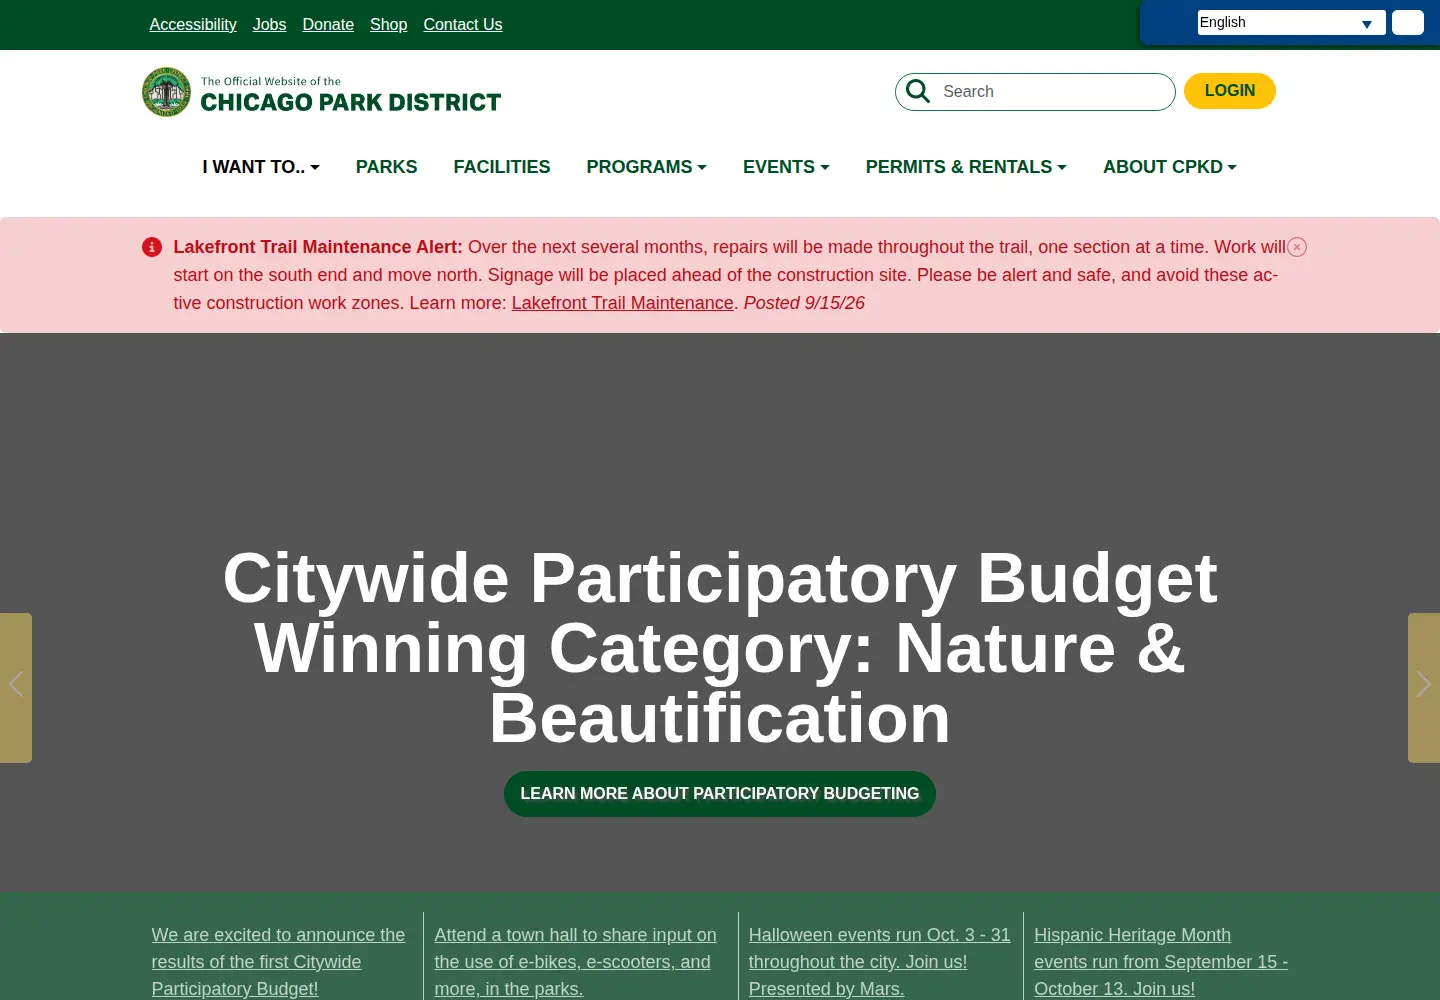Go to previous carousel slide arrow

coord(16,688)
